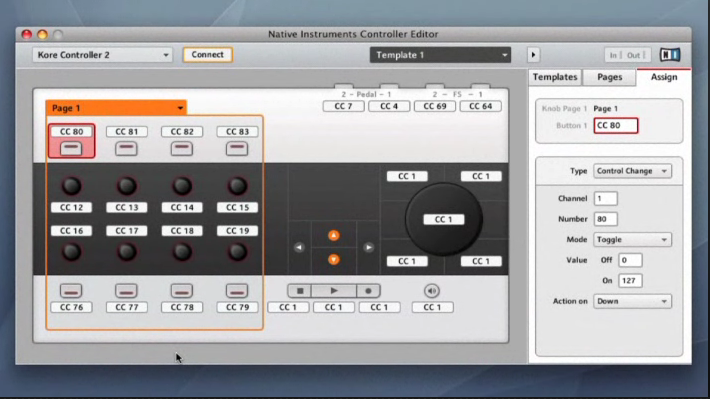This screenshot has height=399, width=710.
Task: Select the knob labeled CC 16
Action: 72,252
